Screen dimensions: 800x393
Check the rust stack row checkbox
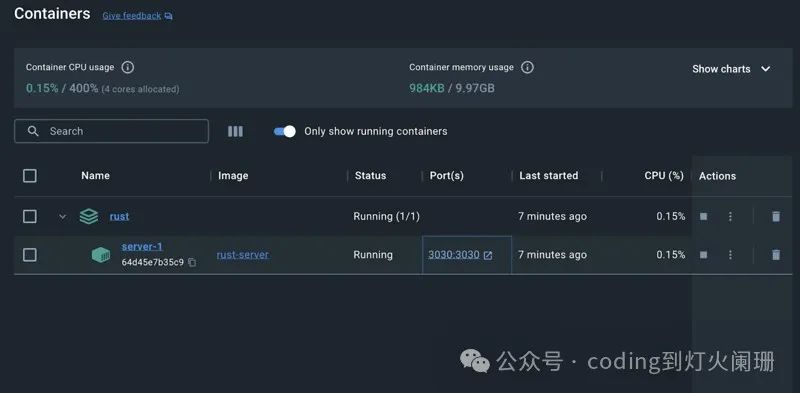pyautogui.click(x=30, y=216)
